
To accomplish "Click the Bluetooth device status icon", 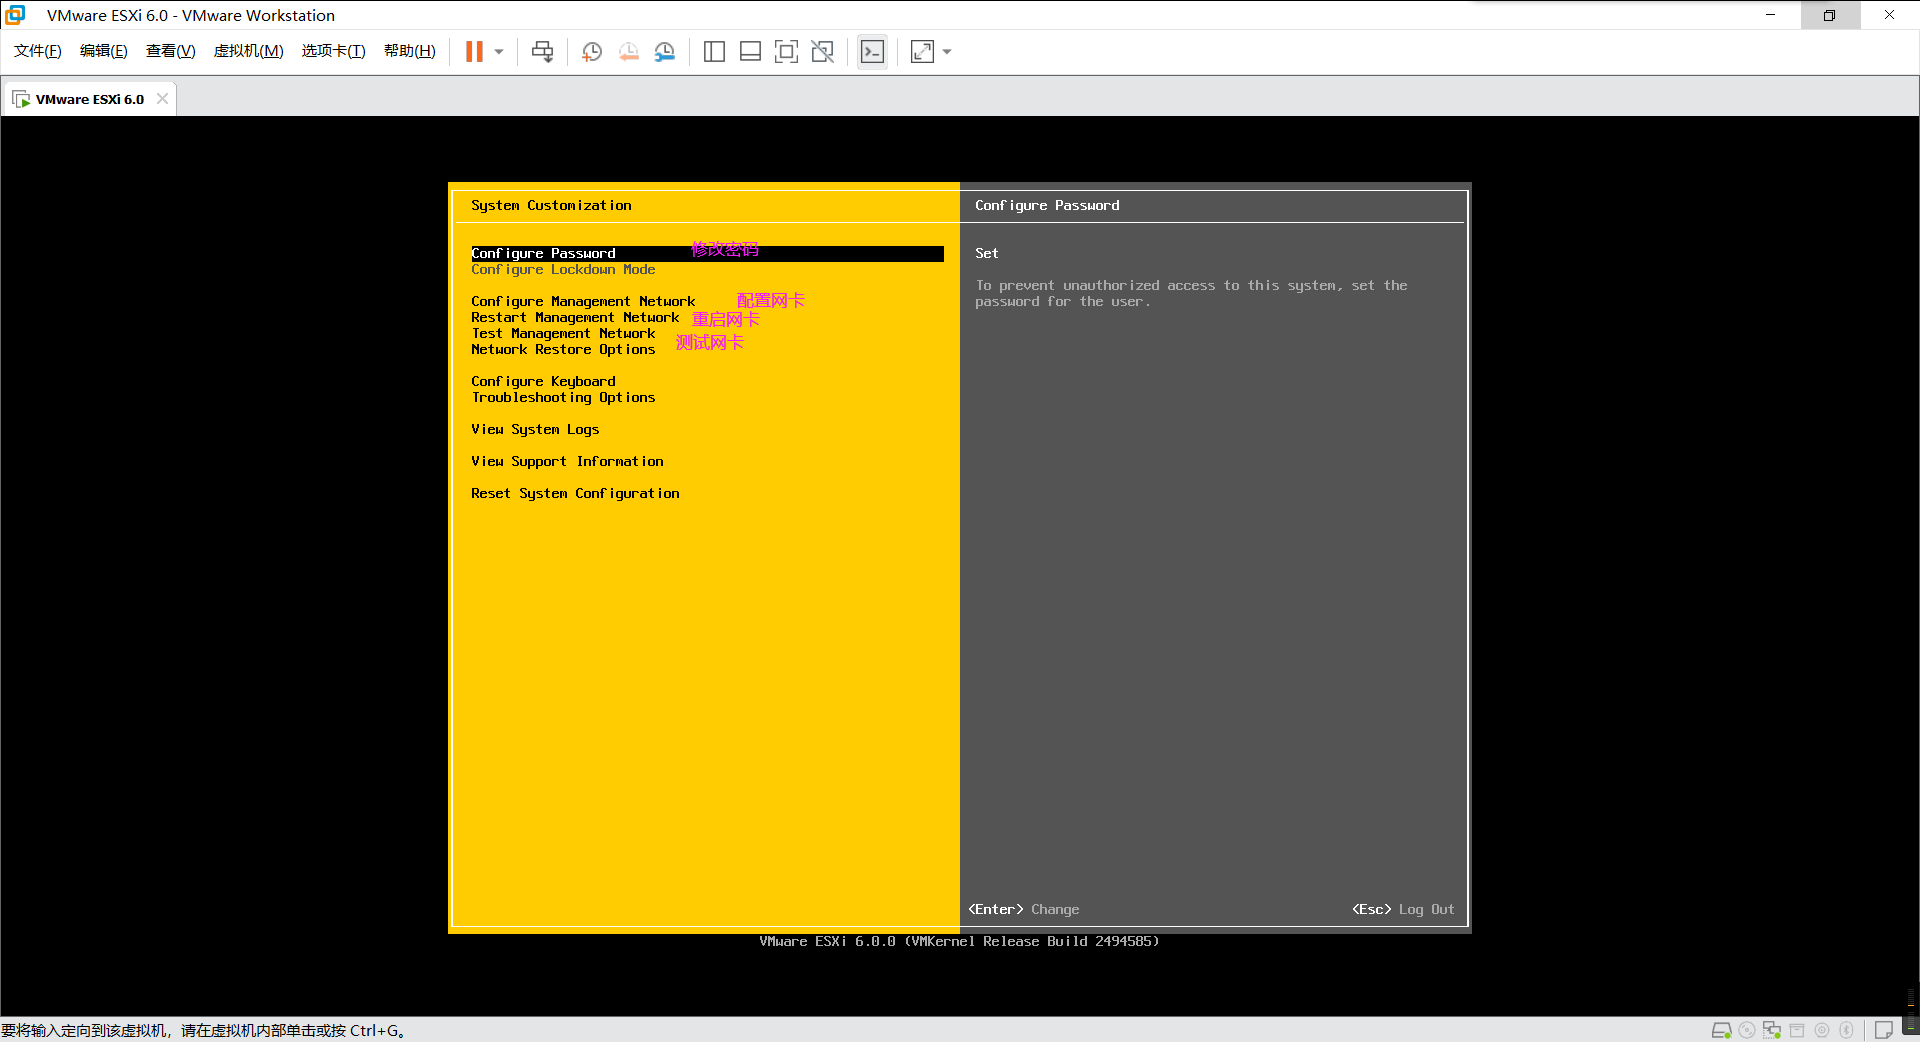I will (1846, 1030).
